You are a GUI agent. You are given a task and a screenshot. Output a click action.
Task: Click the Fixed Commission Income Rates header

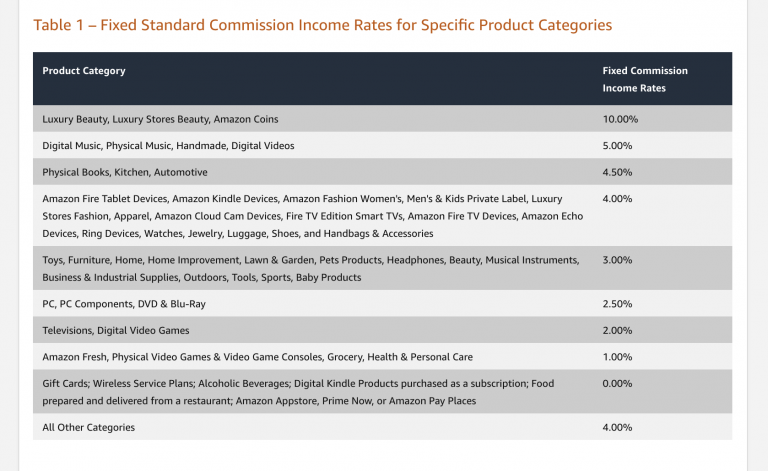pos(645,79)
